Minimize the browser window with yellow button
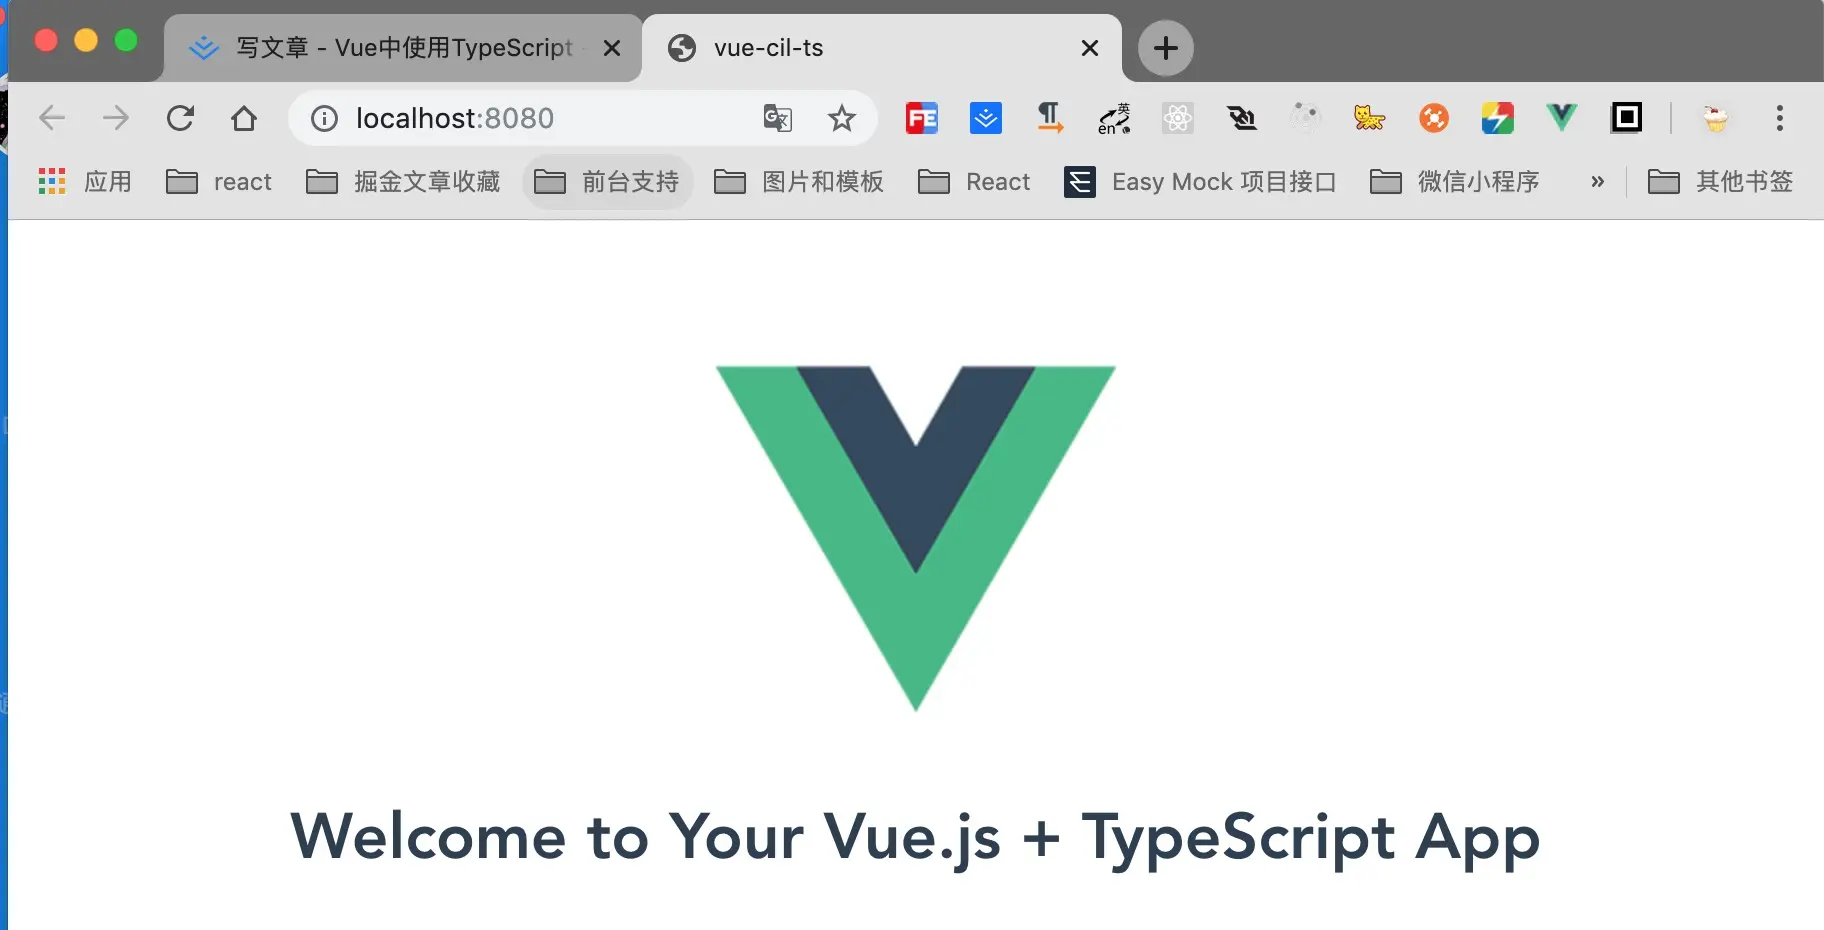1824x930 pixels. pyautogui.click(x=86, y=40)
